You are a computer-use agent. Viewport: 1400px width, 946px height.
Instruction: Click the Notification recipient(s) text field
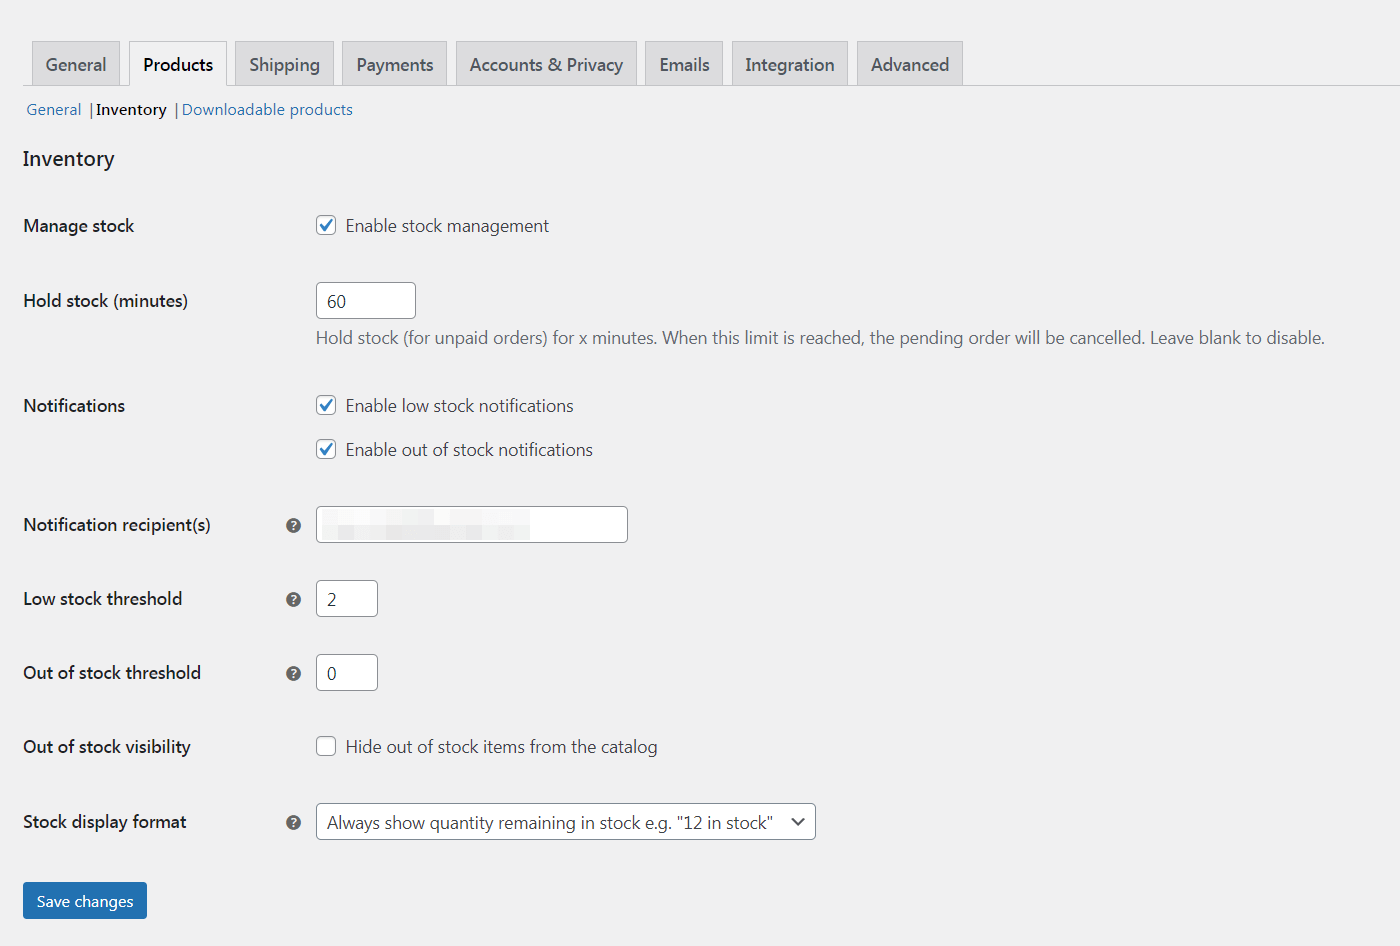click(x=471, y=525)
